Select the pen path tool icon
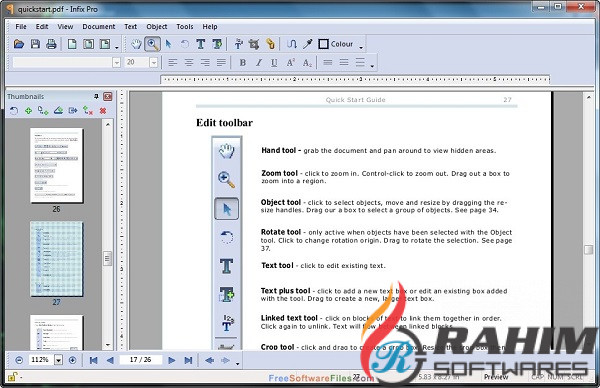 pos(292,44)
